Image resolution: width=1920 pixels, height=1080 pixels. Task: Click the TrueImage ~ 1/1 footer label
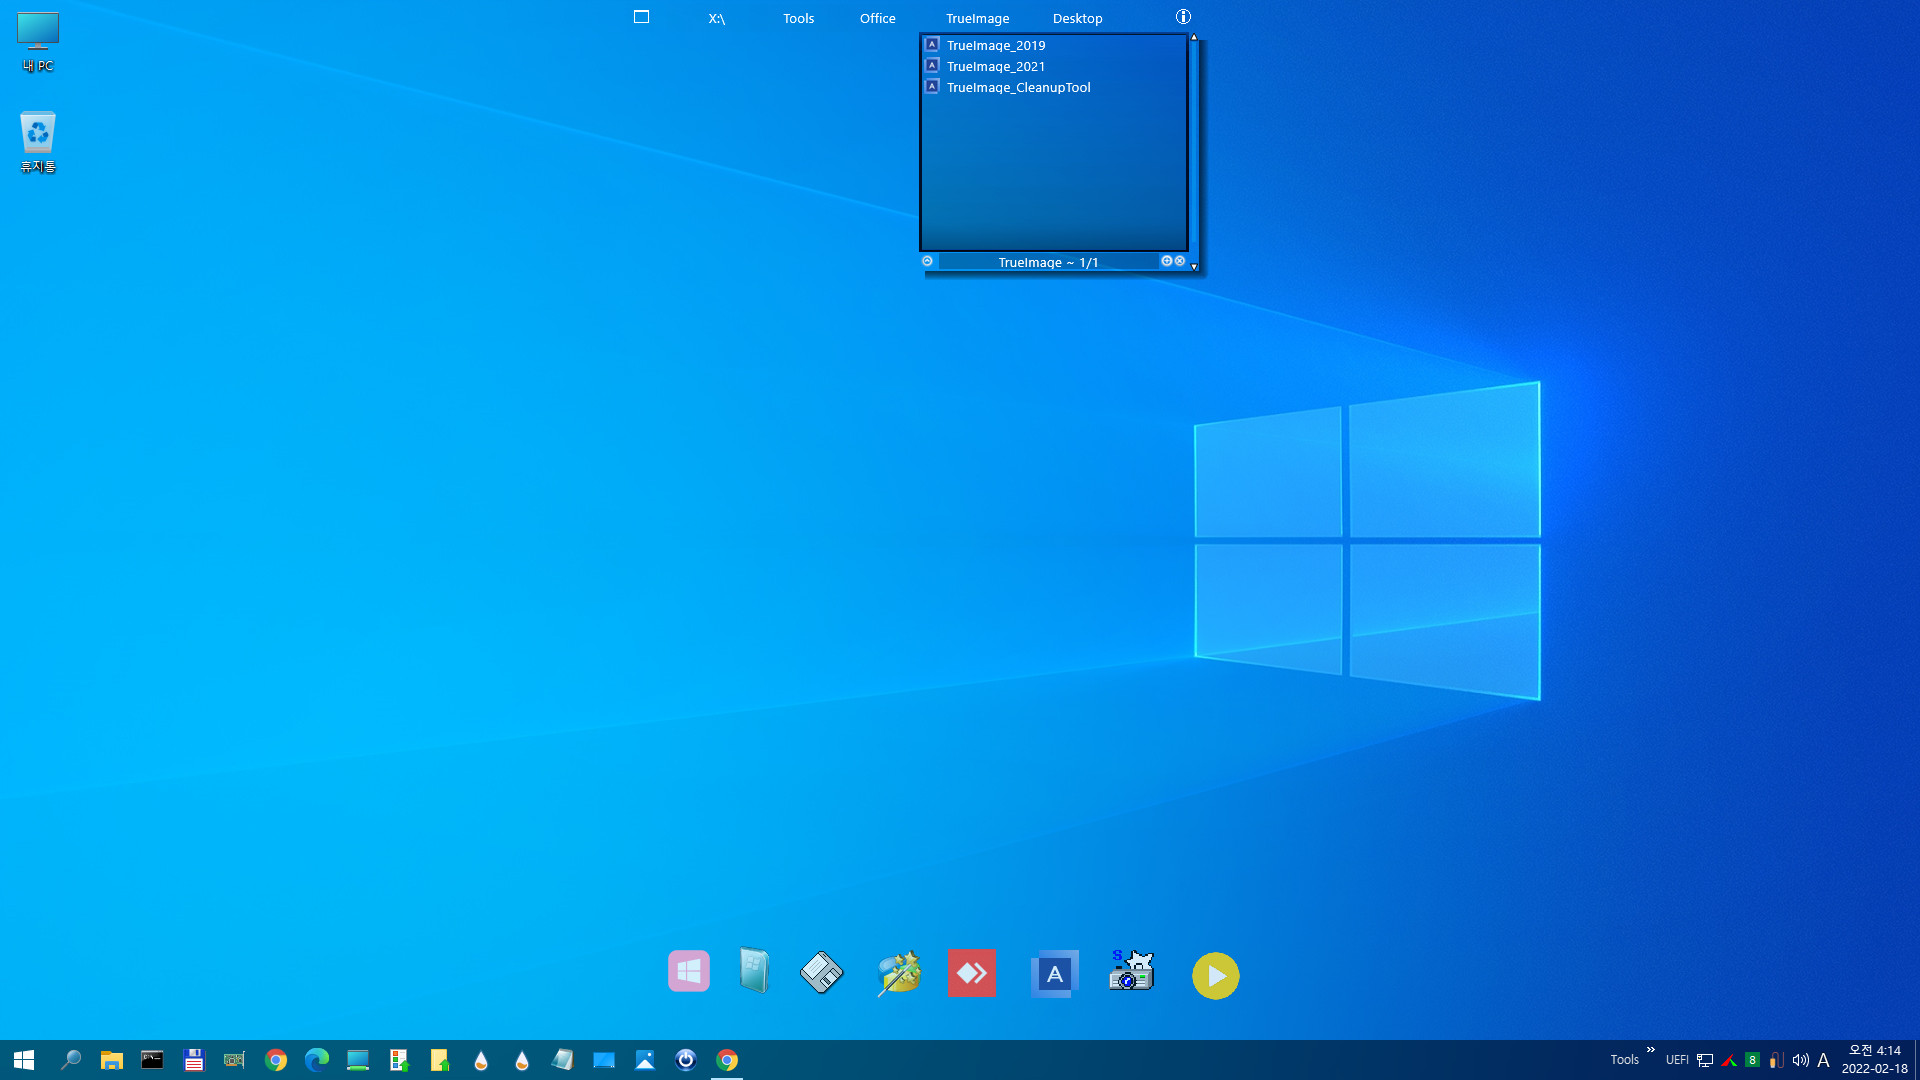[1048, 262]
